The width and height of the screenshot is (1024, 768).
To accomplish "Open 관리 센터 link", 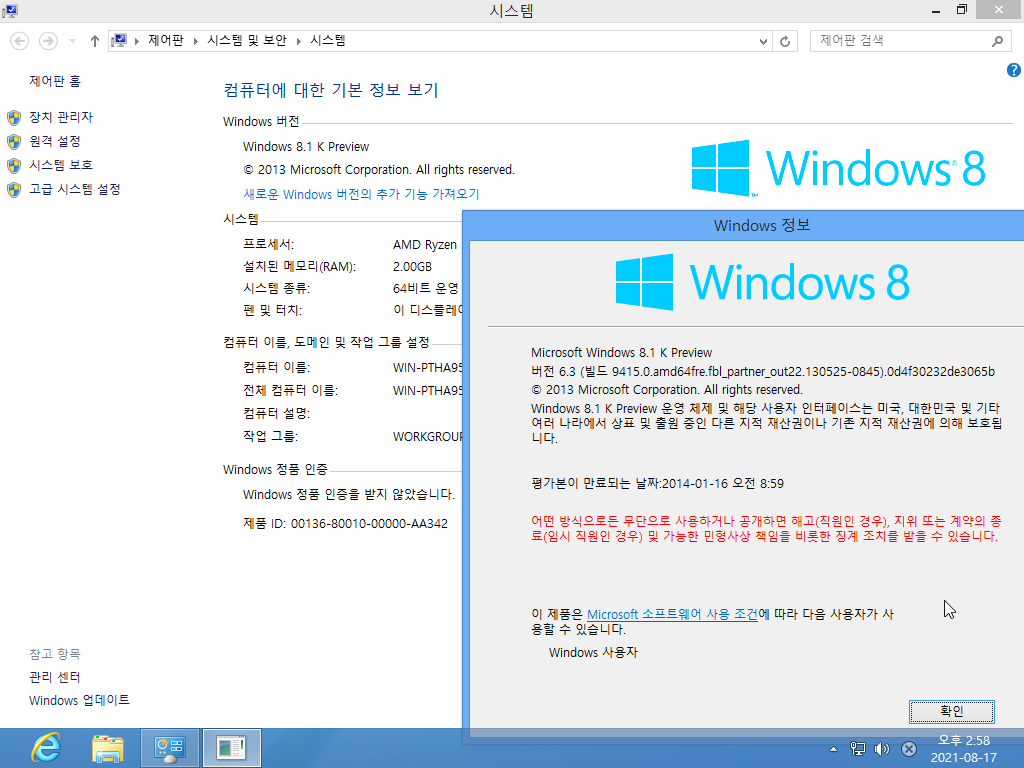I will click(x=55, y=677).
